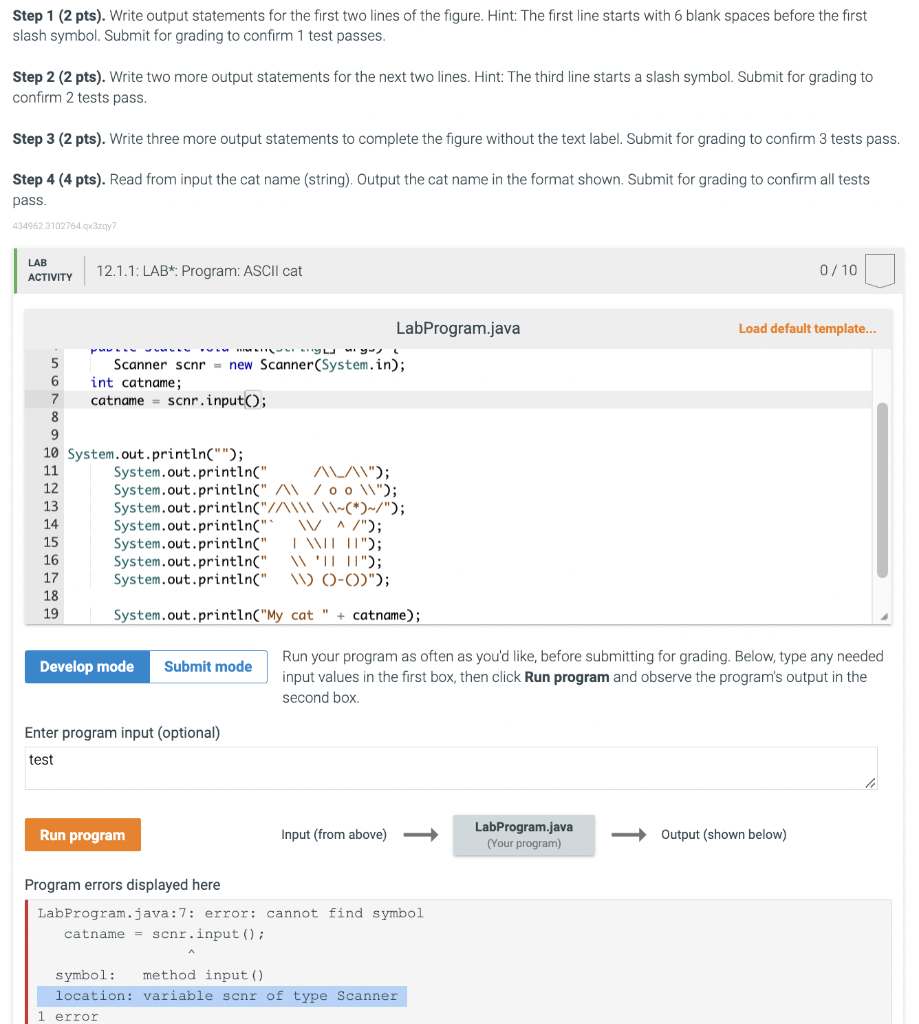Screen dimensions: 919x1024
Task: Click the score 0 / 10 text
Action: pos(838,270)
